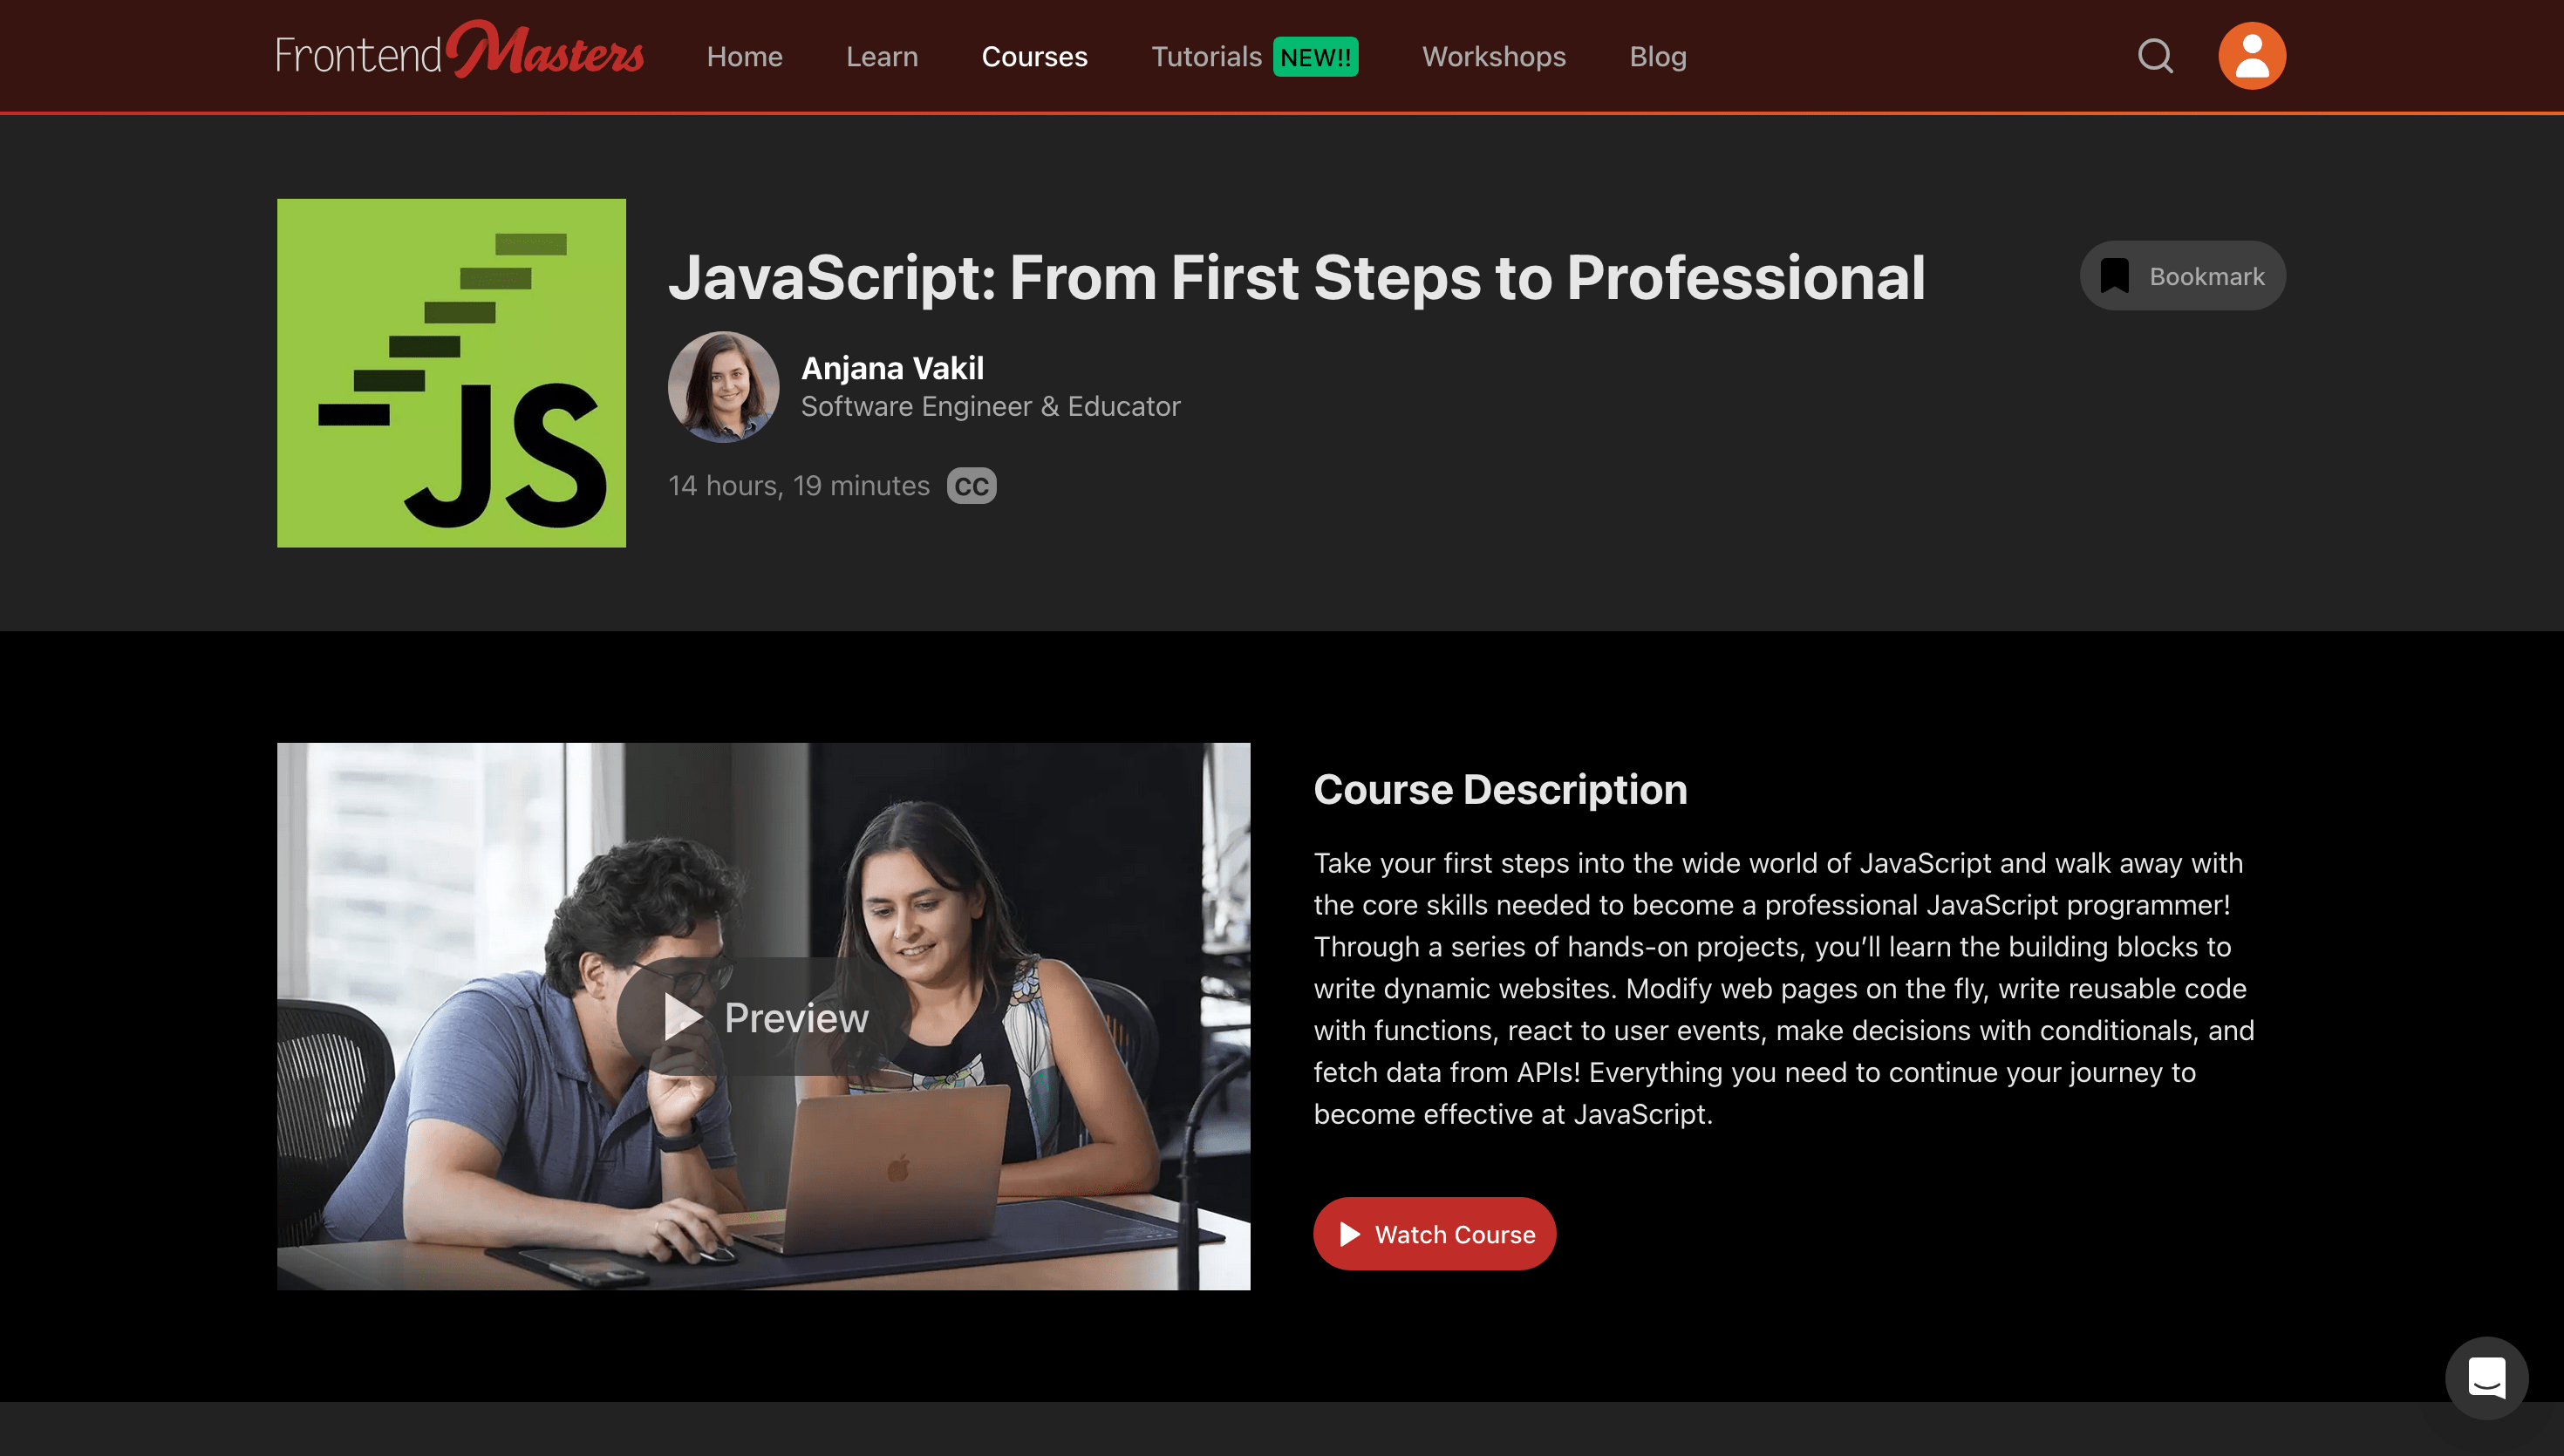Click the '14 hours, 19 minutes' duration text
The width and height of the screenshot is (2564, 1456).
tap(799, 486)
